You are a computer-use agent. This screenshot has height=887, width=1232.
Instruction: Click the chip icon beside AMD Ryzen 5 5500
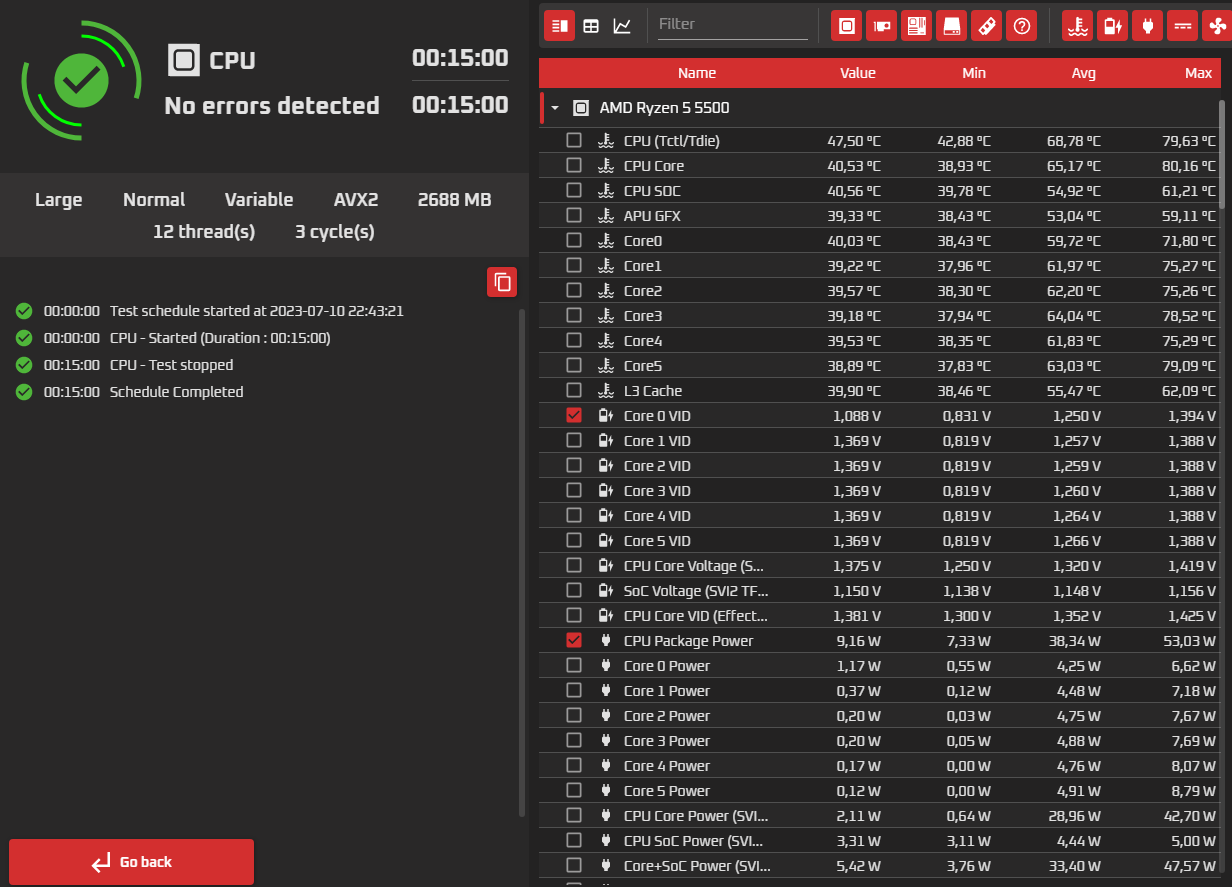[x=580, y=107]
